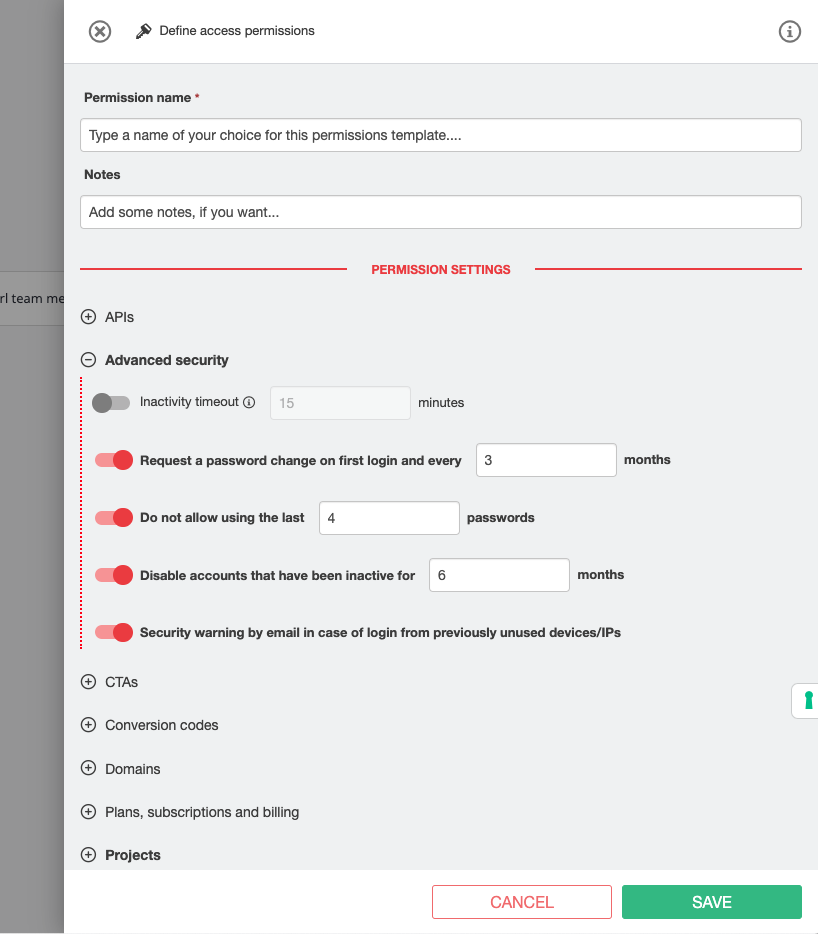Toggle security warning by email switch
The height and width of the screenshot is (934, 818).
coord(114,632)
